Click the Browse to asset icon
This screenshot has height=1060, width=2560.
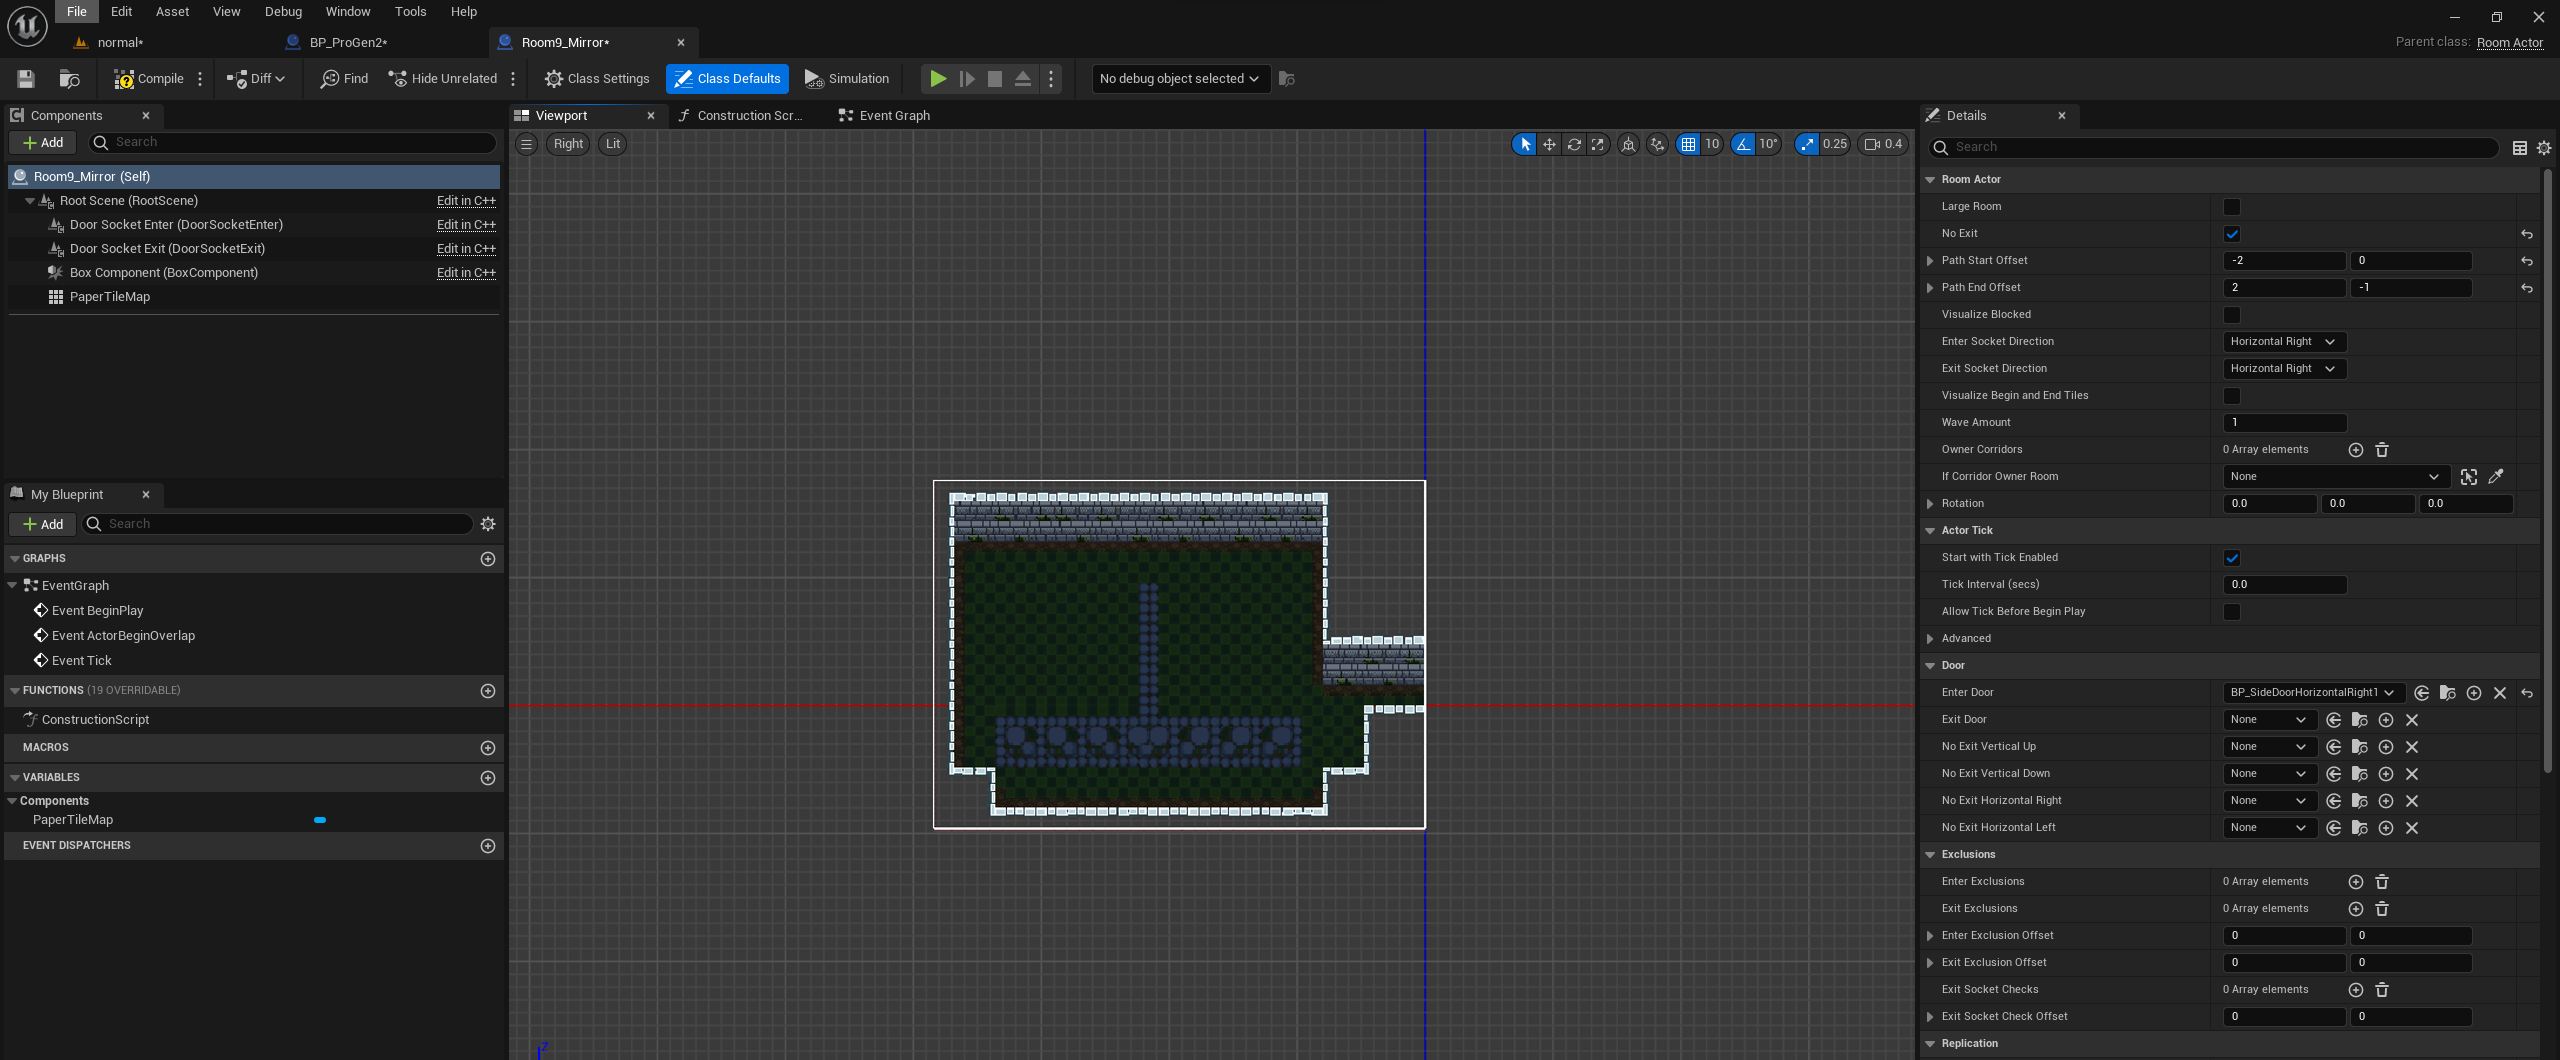(x=69, y=79)
